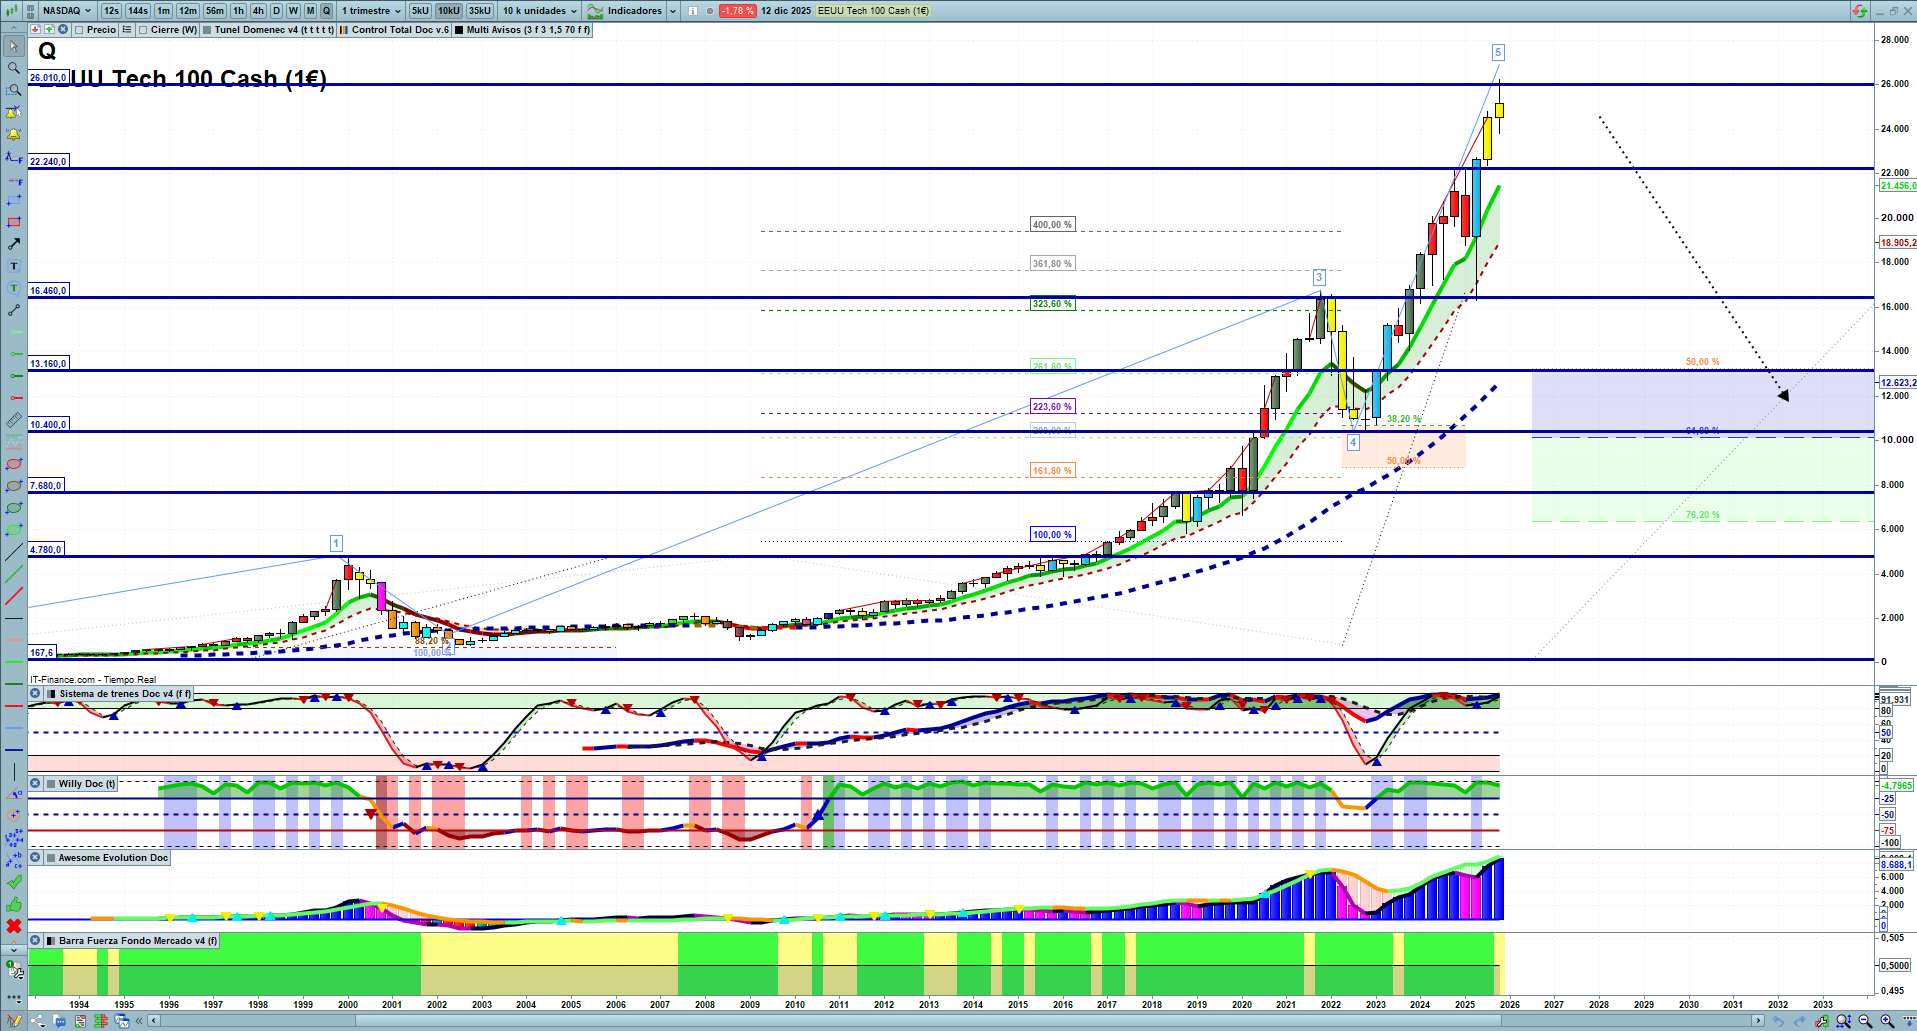
Task: Expand the arrow beside Indicadores
Action: [673, 11]
